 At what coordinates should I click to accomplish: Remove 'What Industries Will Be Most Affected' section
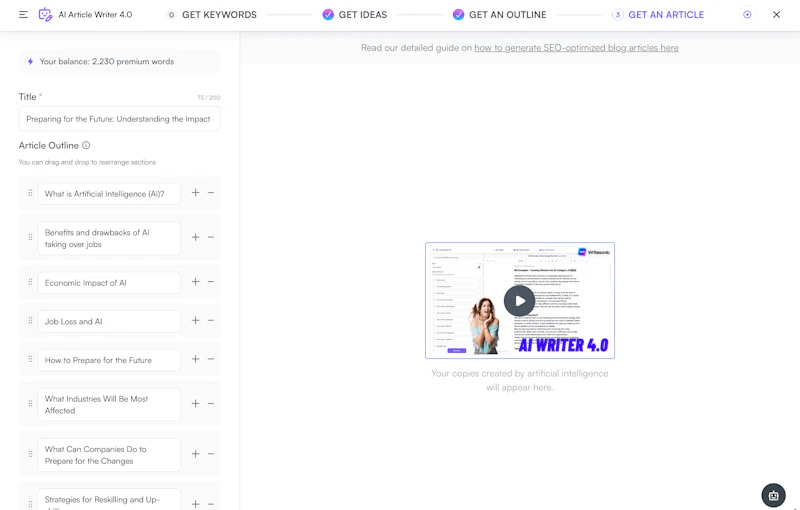(x=211, y=403)
